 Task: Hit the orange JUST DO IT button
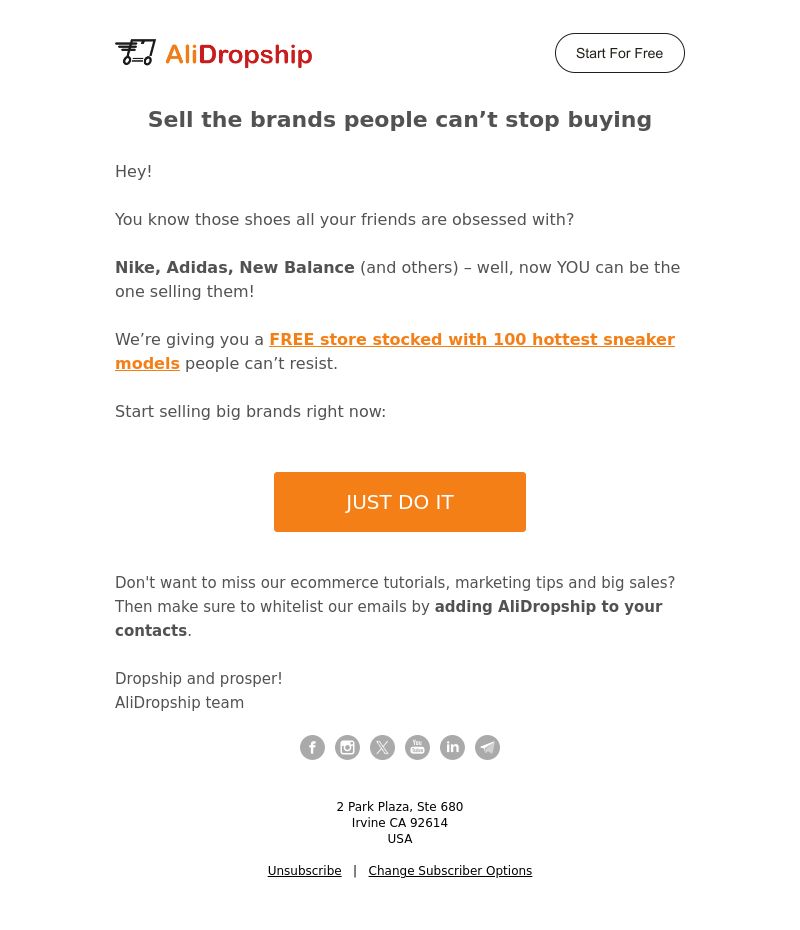click(400, 502)
